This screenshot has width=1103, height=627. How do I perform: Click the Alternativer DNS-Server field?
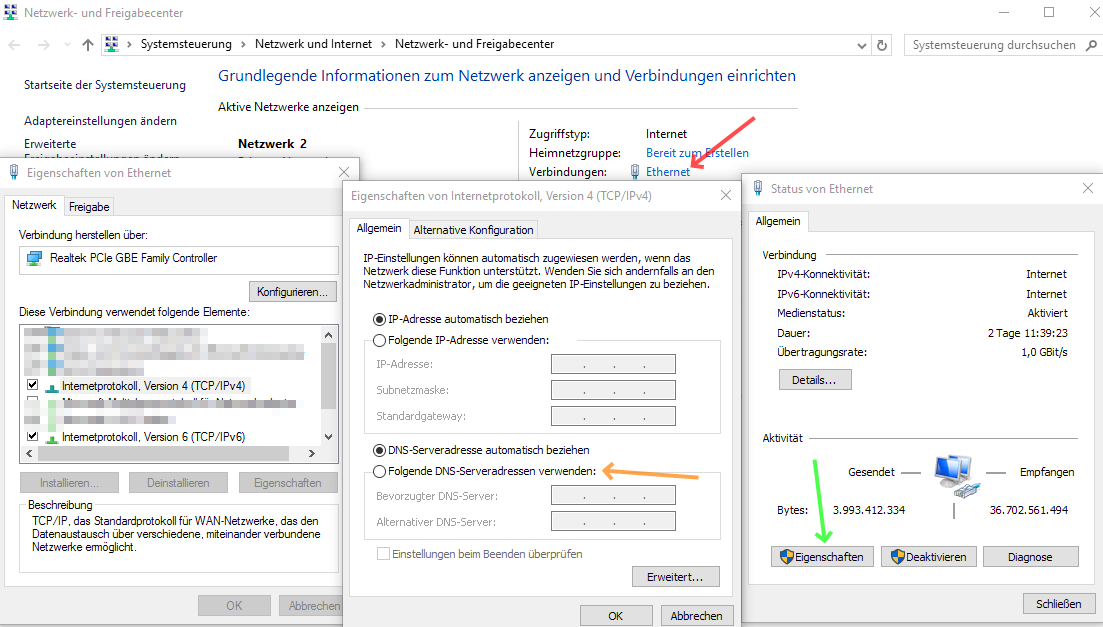point(613,521)
